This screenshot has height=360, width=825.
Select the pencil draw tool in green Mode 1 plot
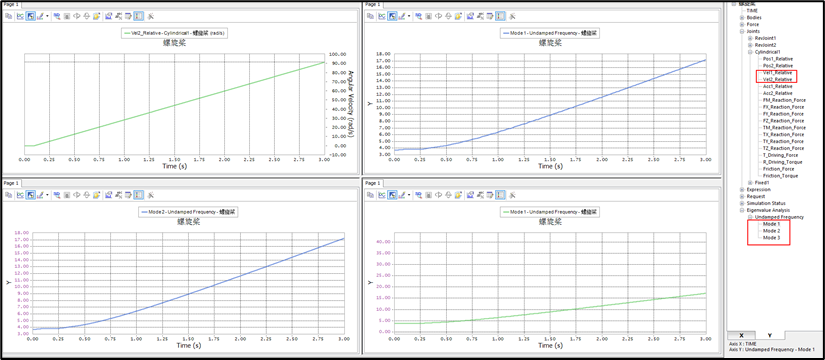(401, 195)
